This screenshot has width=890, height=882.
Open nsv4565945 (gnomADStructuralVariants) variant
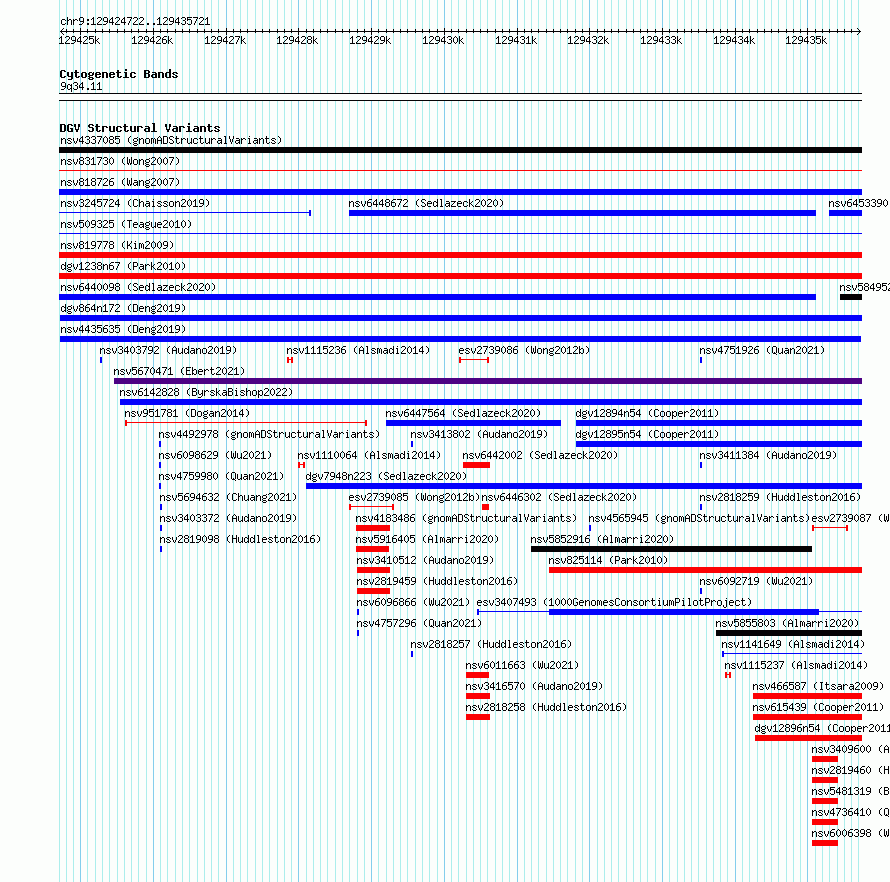click(x=699, y=518)
